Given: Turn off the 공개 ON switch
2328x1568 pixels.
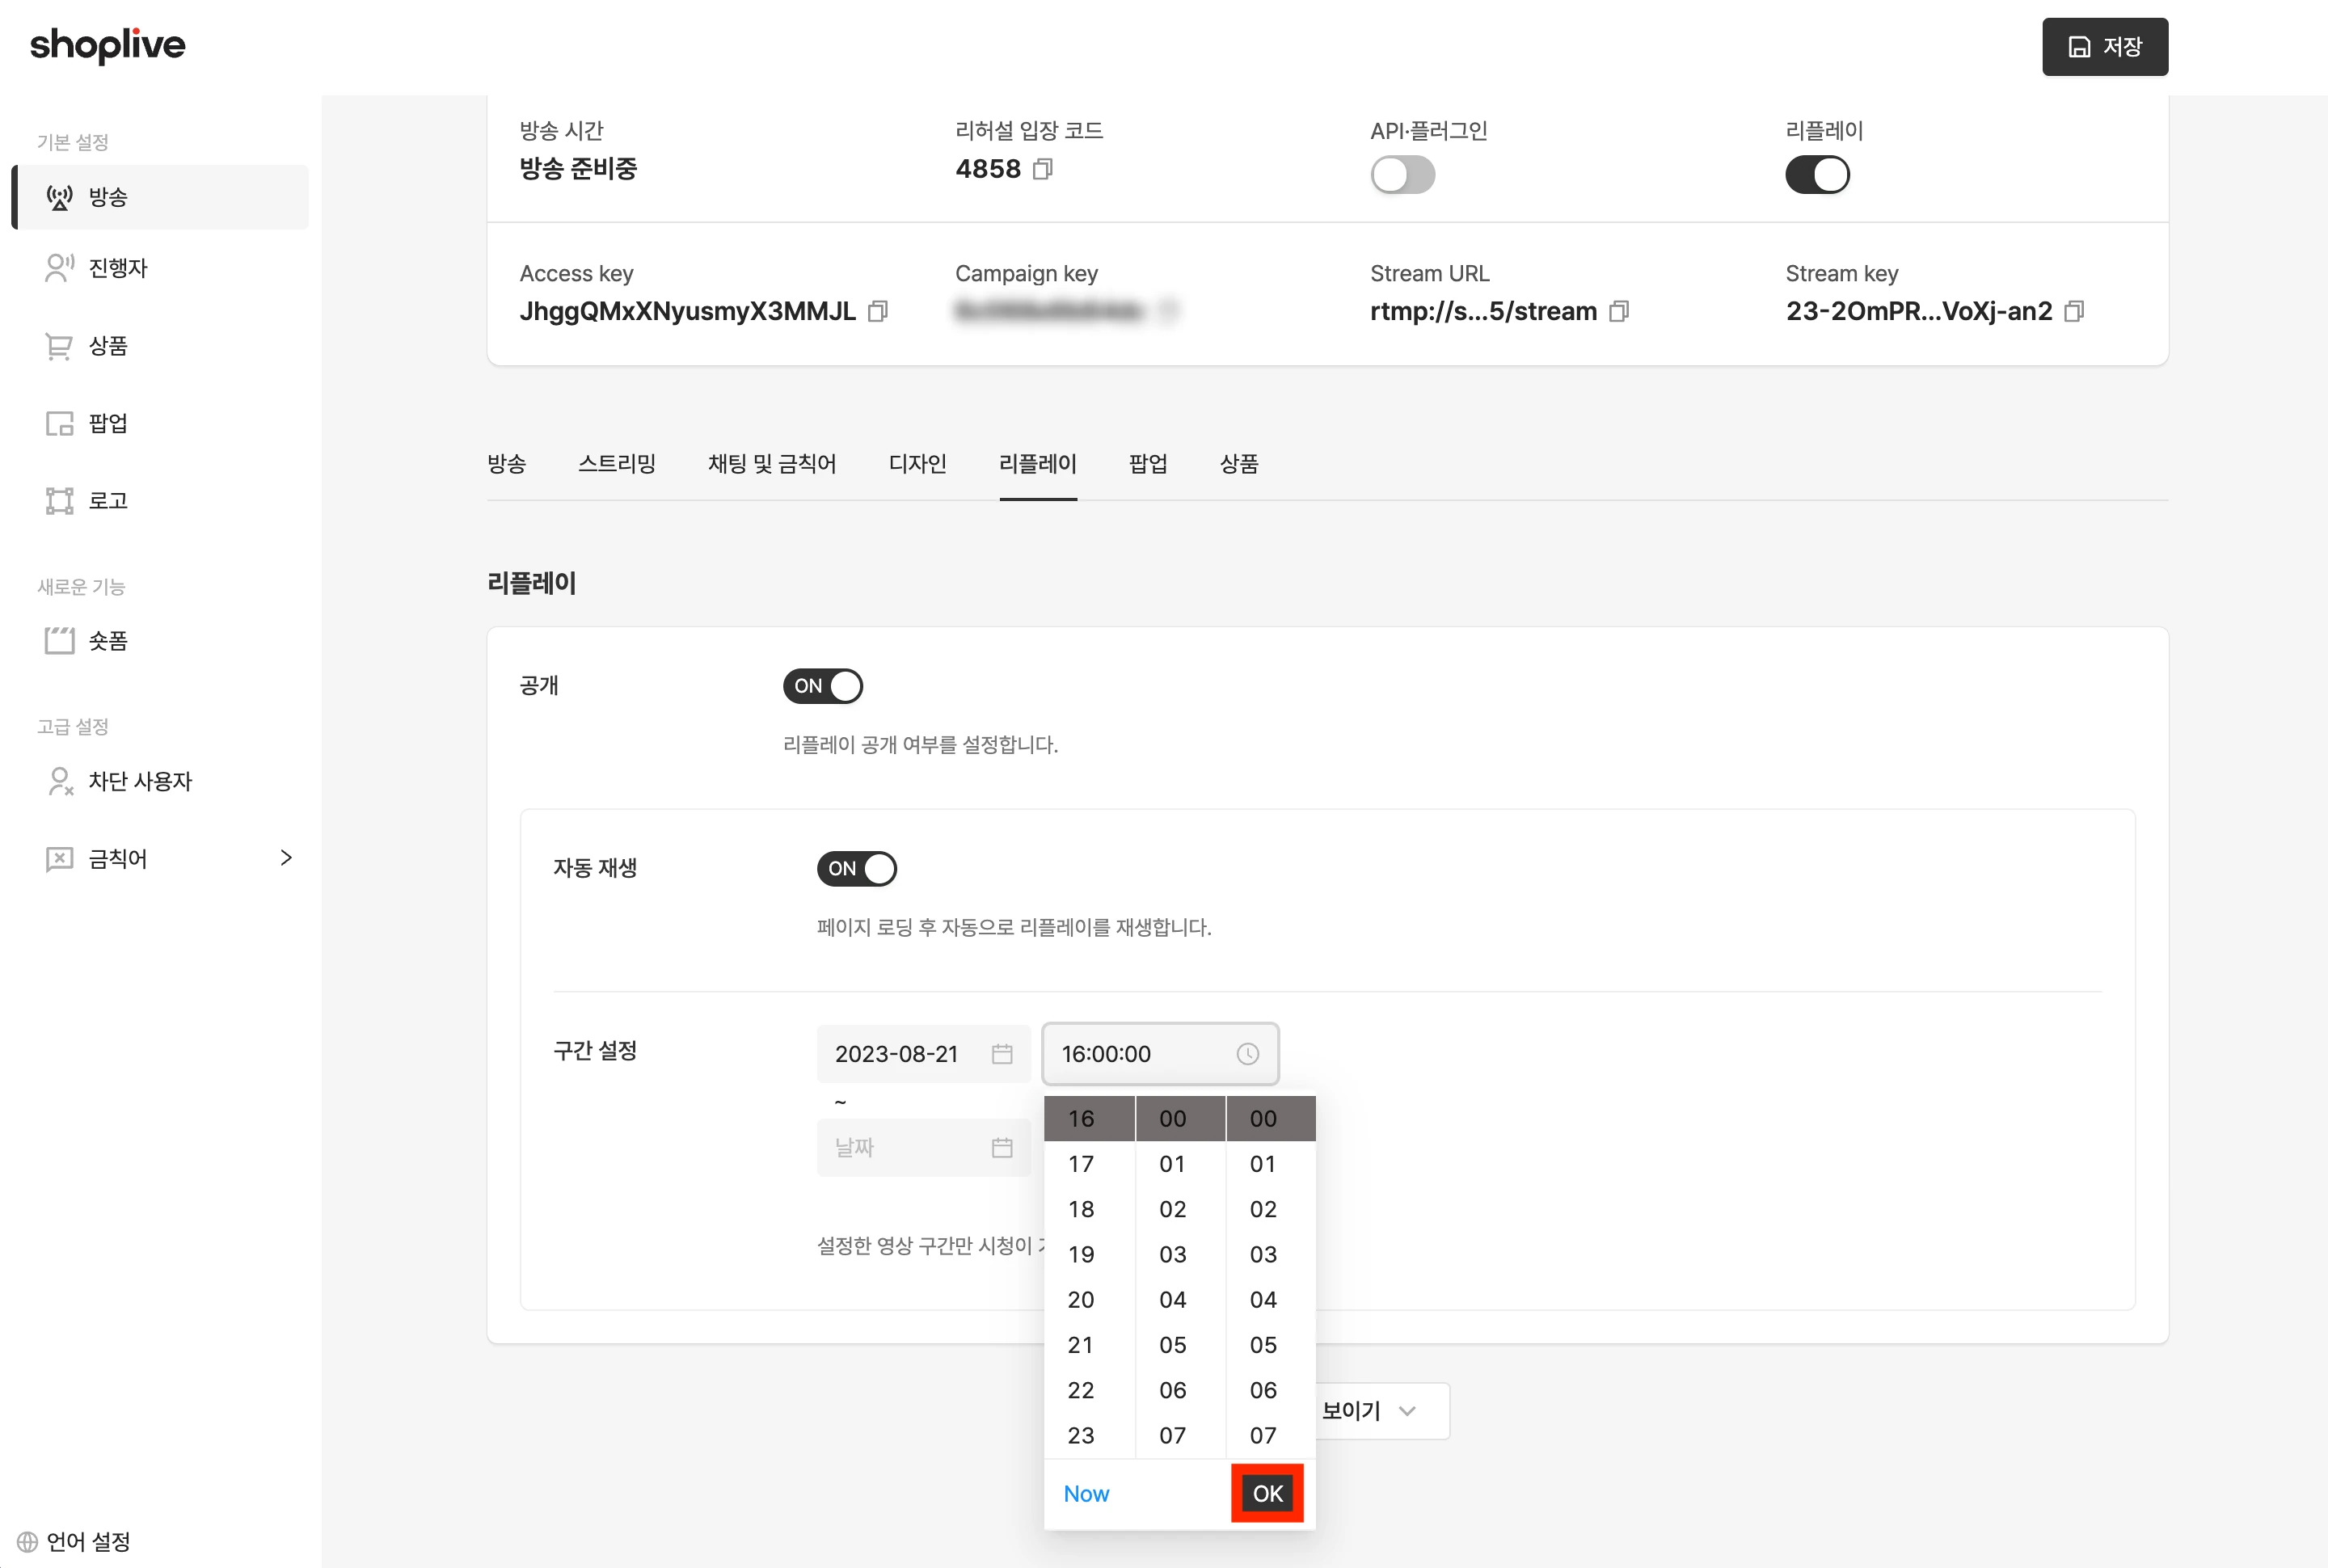Looking at the screenshot, I should point(822,686).
